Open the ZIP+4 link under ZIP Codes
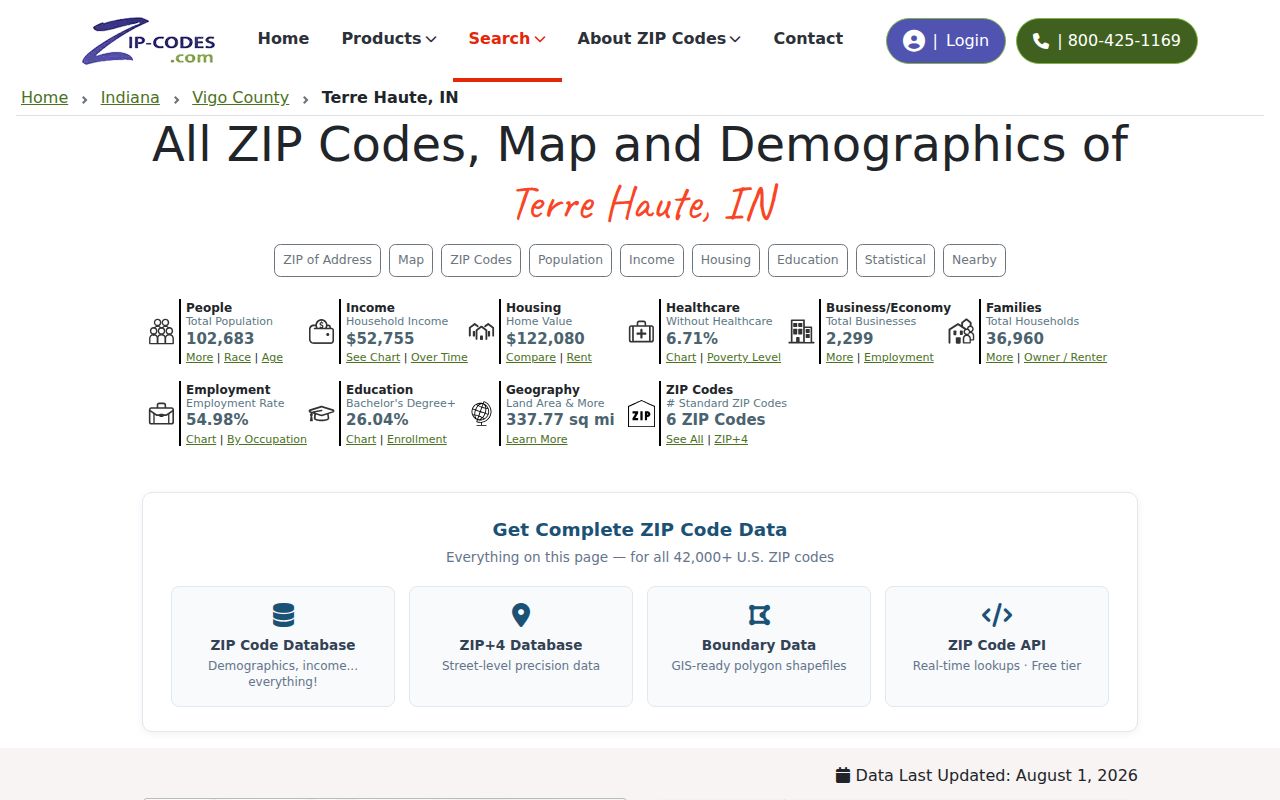This screenshot has width=1280, height=800. (731, 439)
